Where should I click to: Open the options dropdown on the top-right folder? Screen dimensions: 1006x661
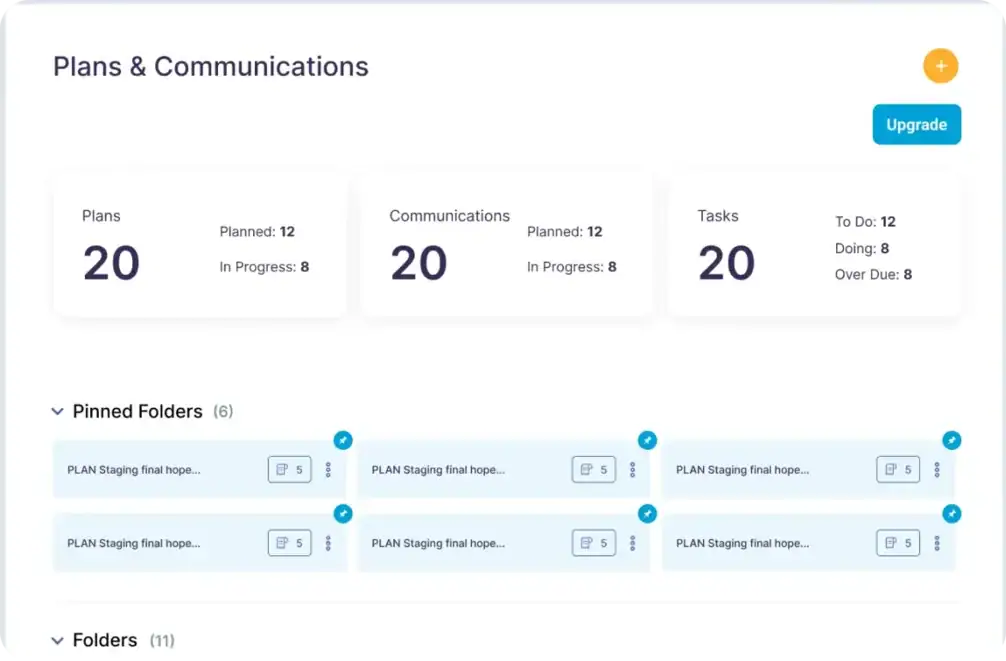[937, 469]
